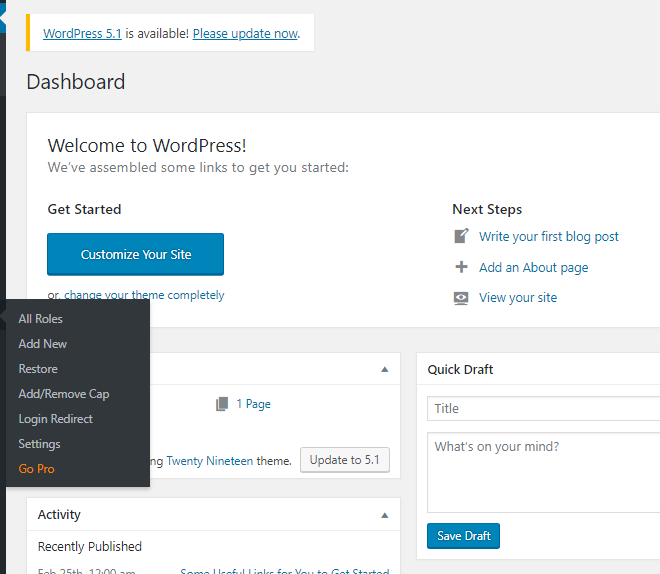Screen dimensions: 660x574
Task: Open the Twenty Nineteen theme link
Action: 210,461
